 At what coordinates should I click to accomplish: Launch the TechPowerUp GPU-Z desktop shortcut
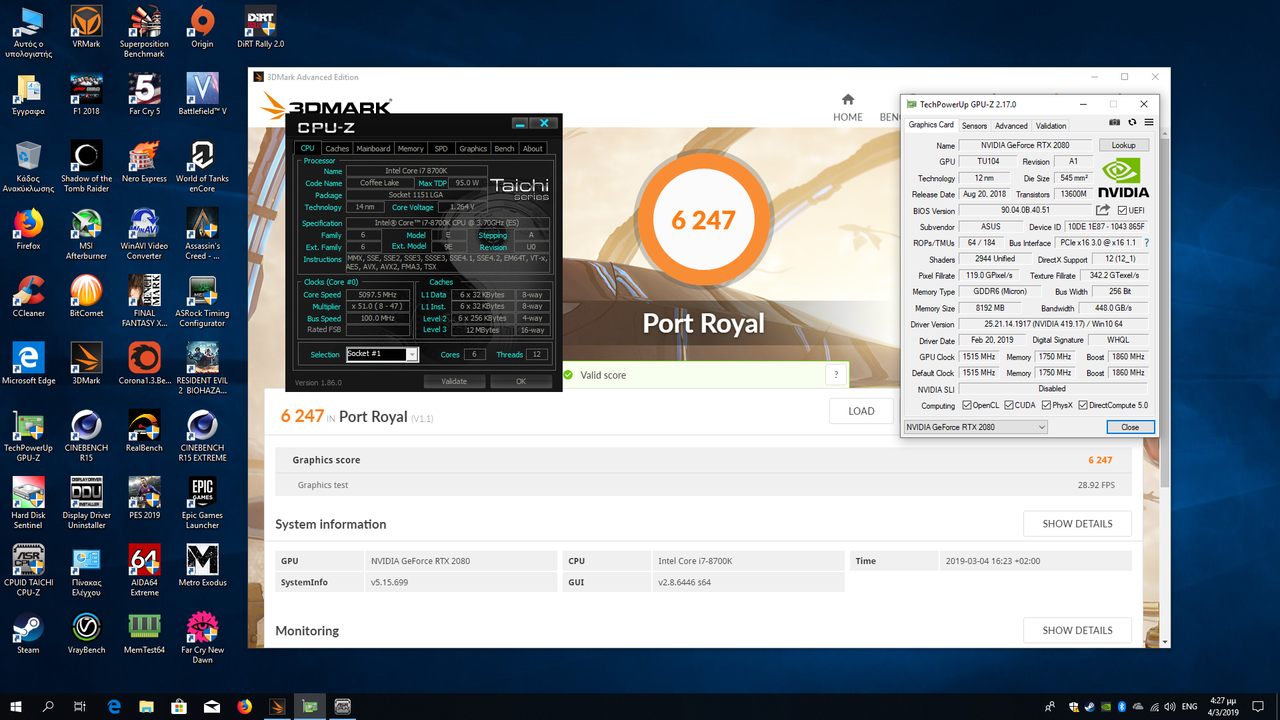[x=28, y=435]
